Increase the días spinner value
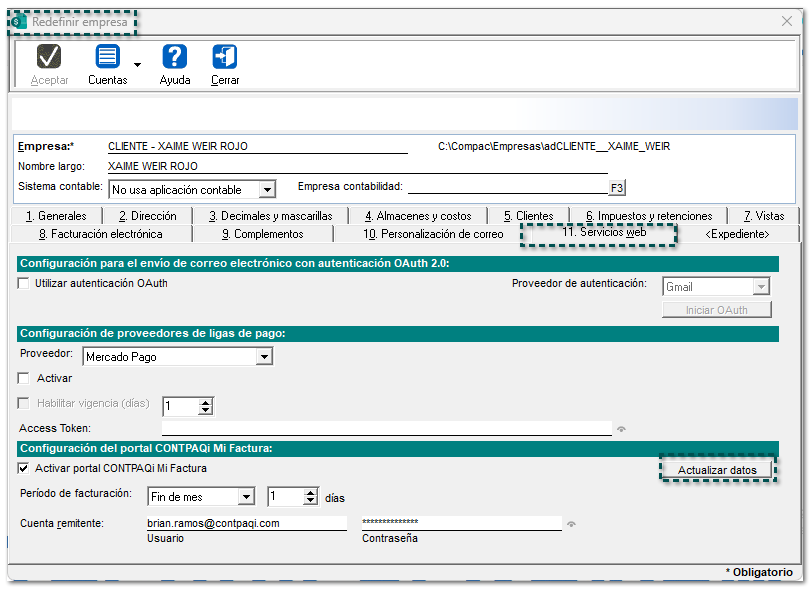Image resolution: width=812 pixels, height=590 pixels. (x=311, y=492)
